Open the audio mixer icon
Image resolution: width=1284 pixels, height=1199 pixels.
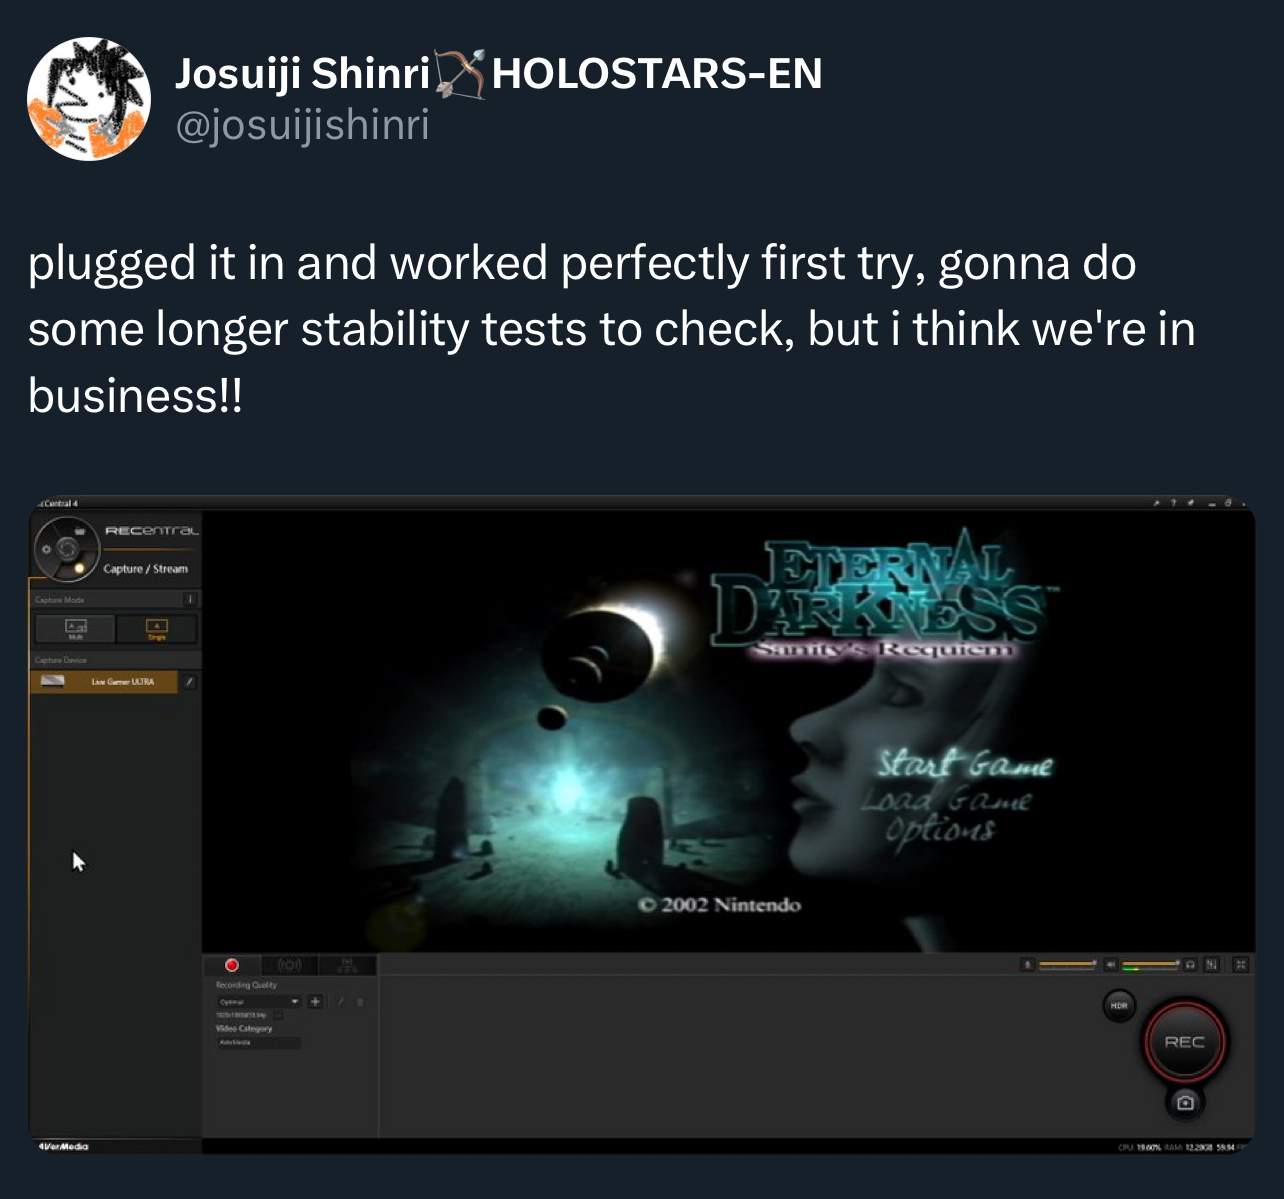click(1212, 965)
